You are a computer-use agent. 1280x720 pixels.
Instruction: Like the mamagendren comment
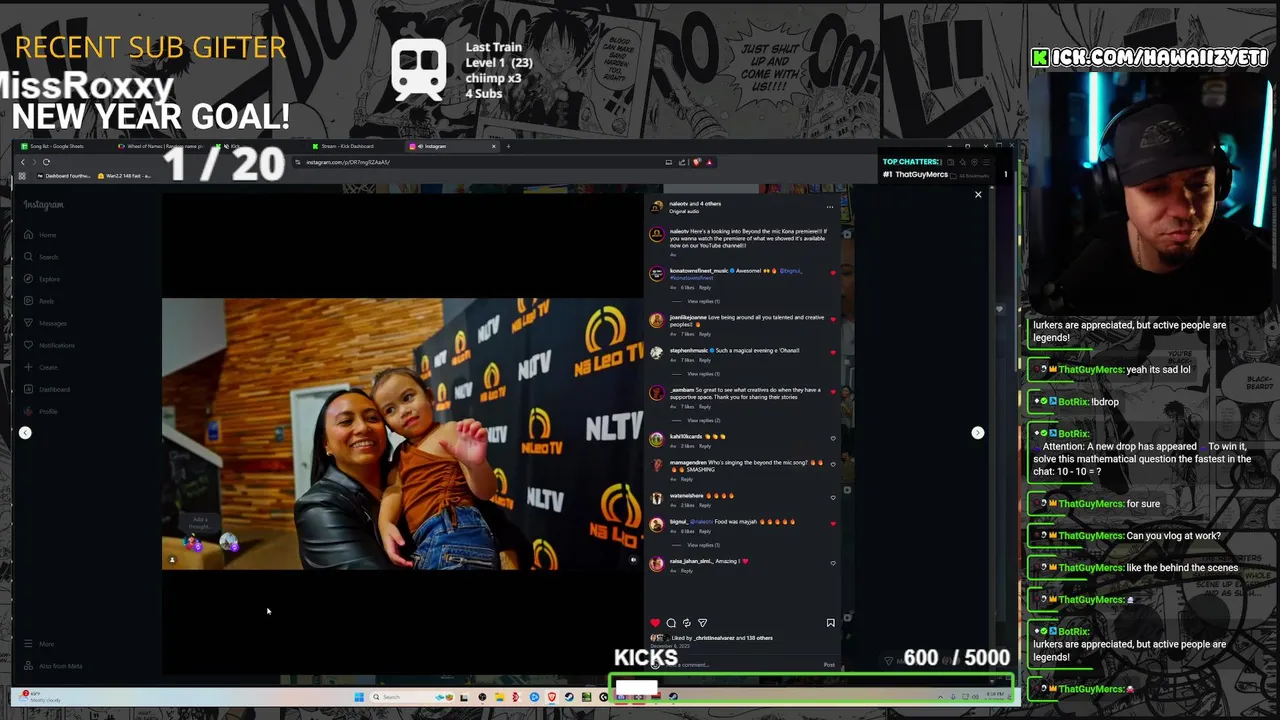click(833, 465)
